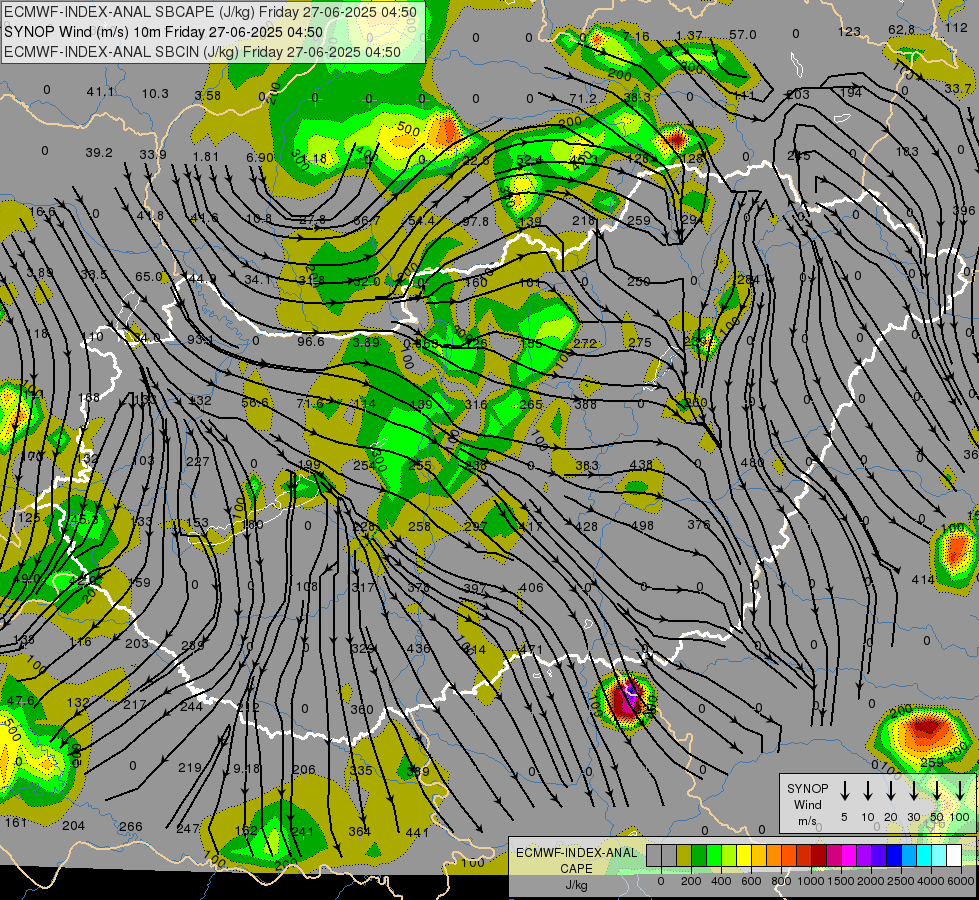
Task: Click the 5 m/s wind arrow in legend
Action: 844,791
